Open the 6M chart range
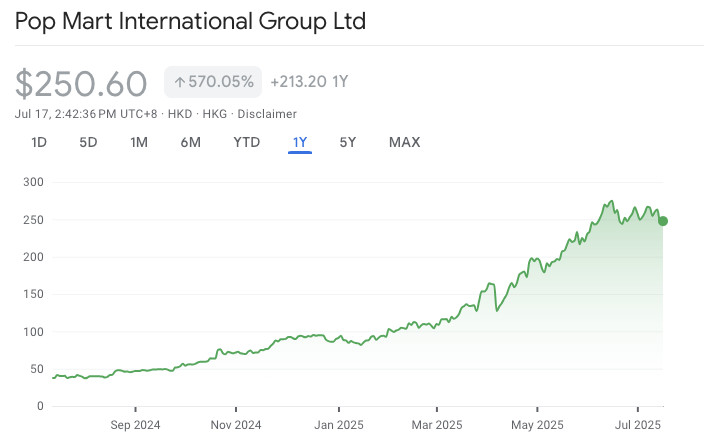Image resolution: width=704 pixels, height=447 pixels. tap(190, 142)
